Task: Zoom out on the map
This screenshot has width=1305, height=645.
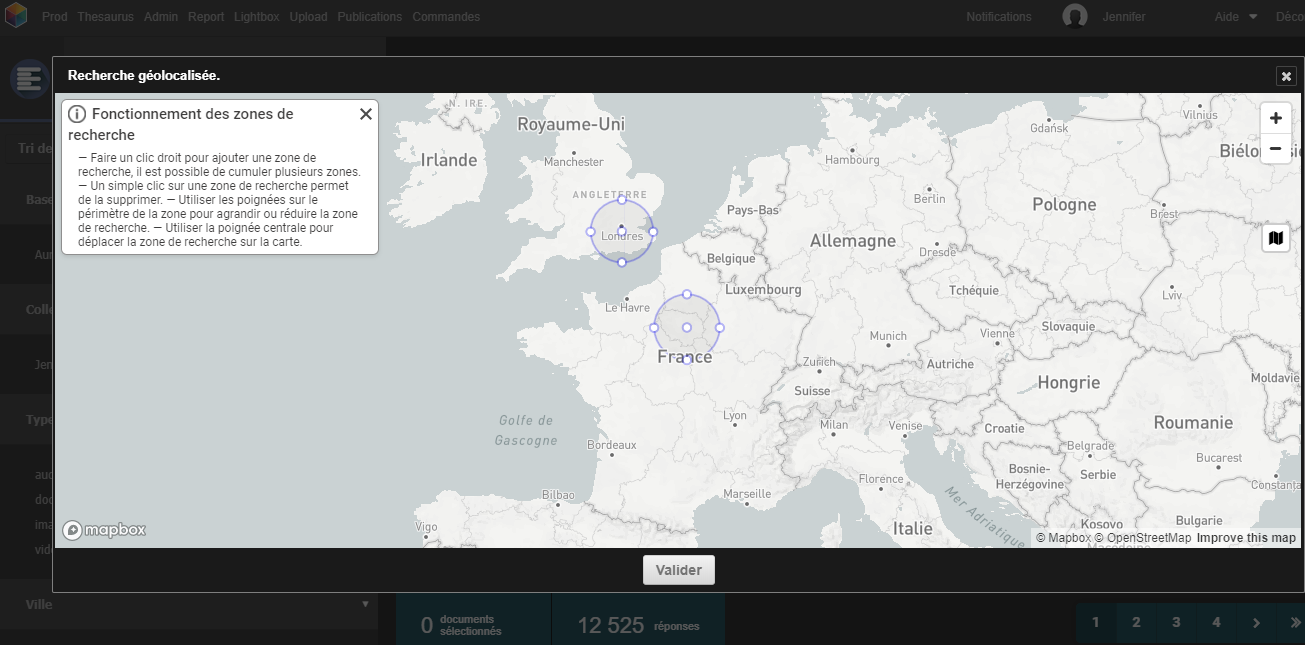Action: 1275,149
